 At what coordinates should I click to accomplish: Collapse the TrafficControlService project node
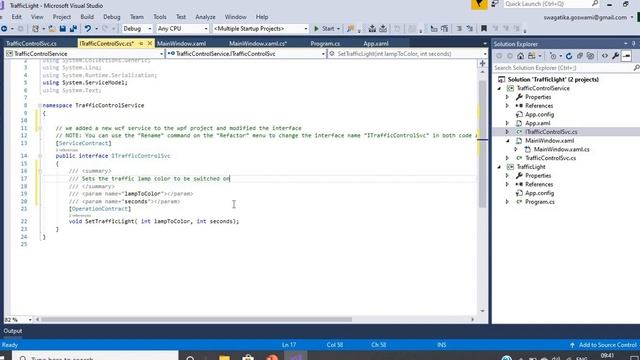499,88
